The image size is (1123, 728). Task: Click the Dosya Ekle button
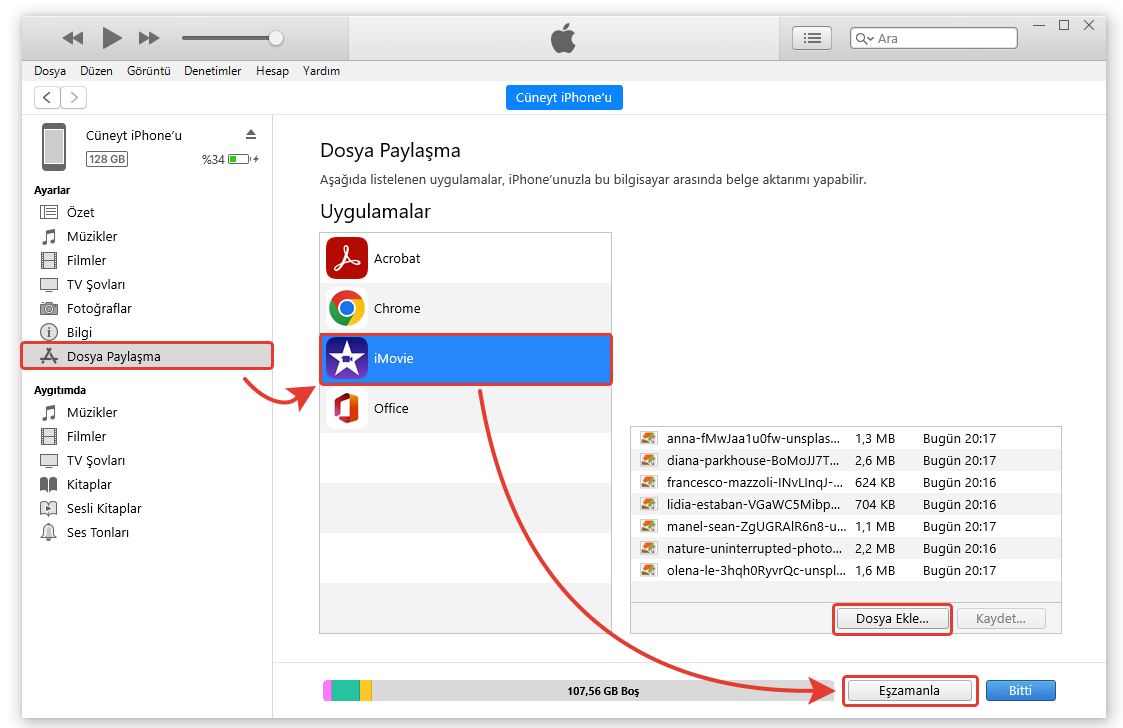(x=891, y=619)
